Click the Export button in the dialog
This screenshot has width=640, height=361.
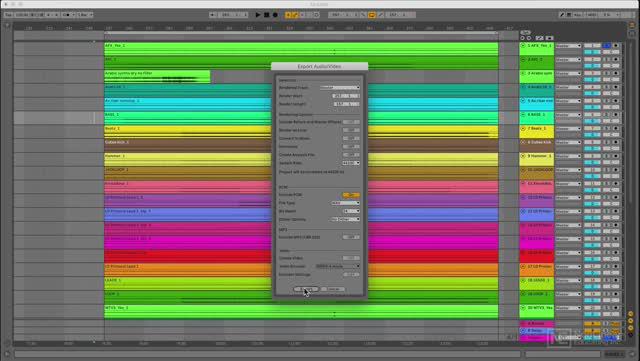click(306, 289)
